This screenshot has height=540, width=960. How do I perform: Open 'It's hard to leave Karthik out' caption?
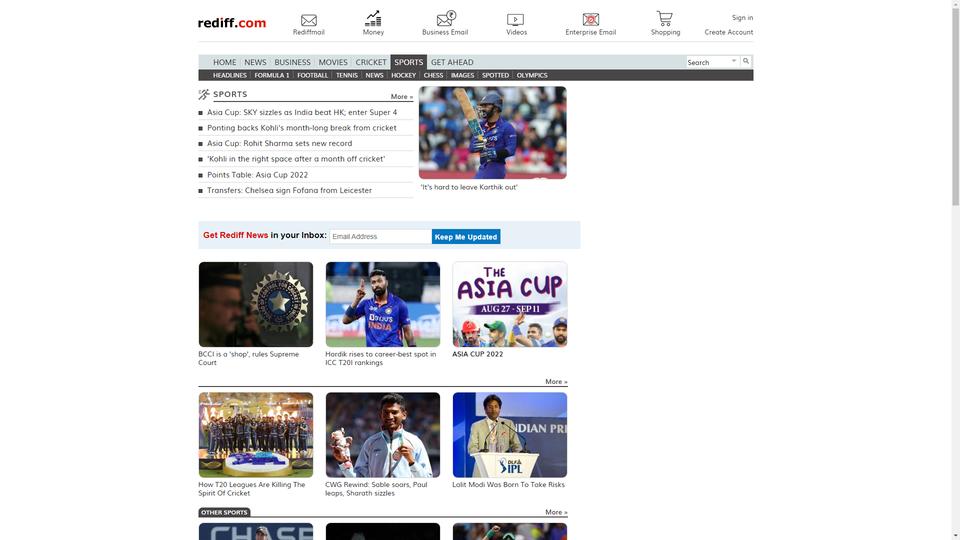click(x=469, y=187)
